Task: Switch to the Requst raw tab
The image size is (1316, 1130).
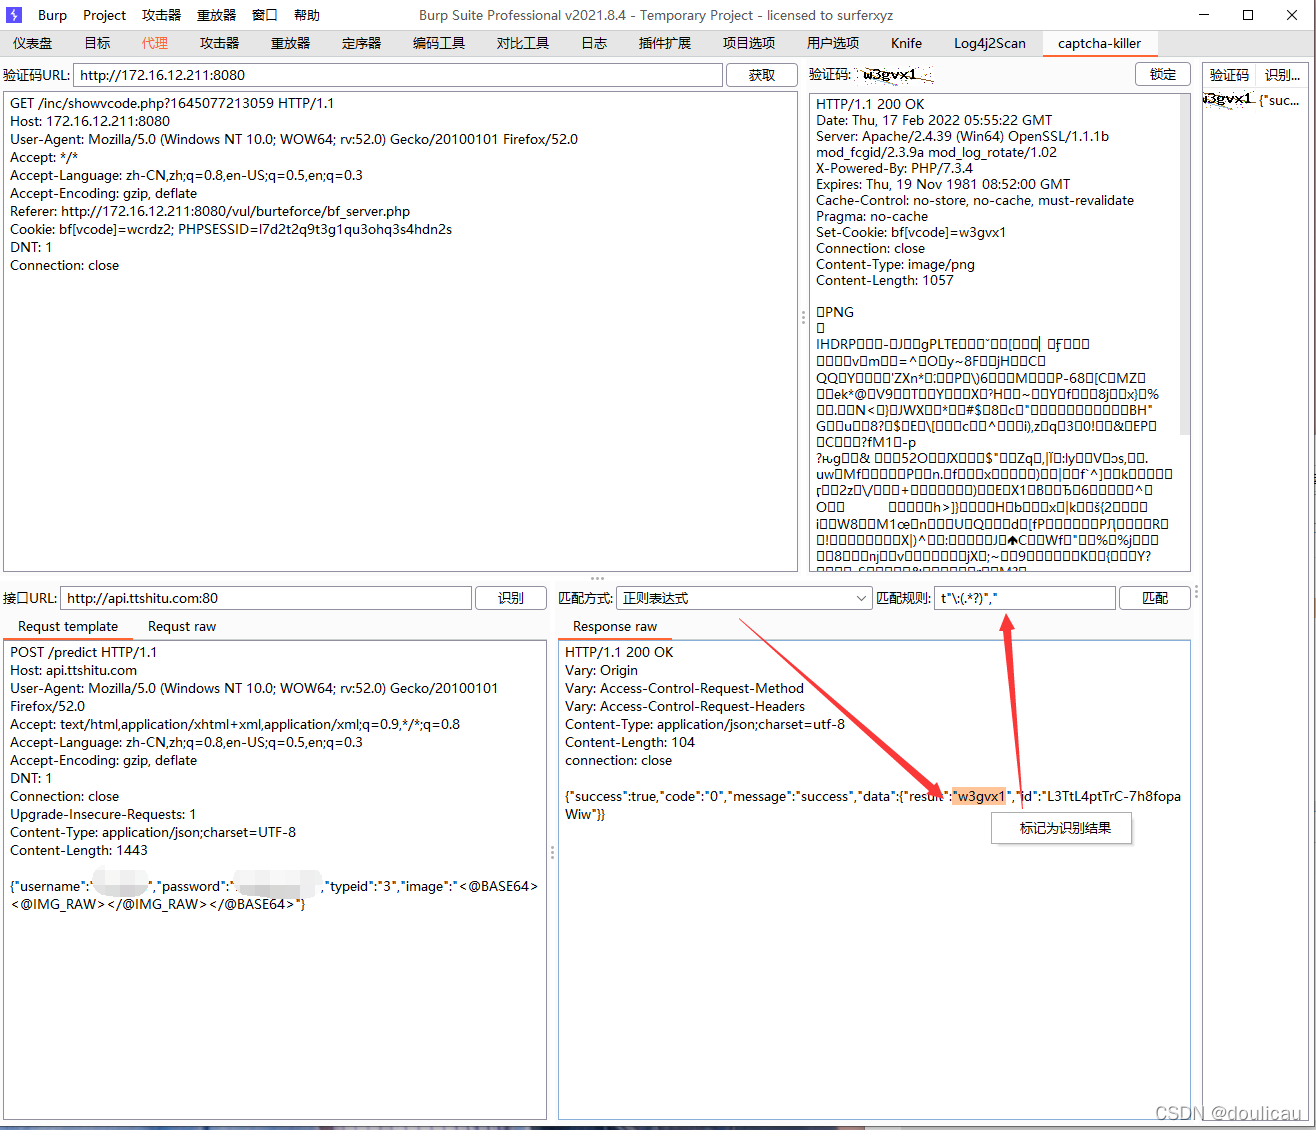Action: pos(182,626)
